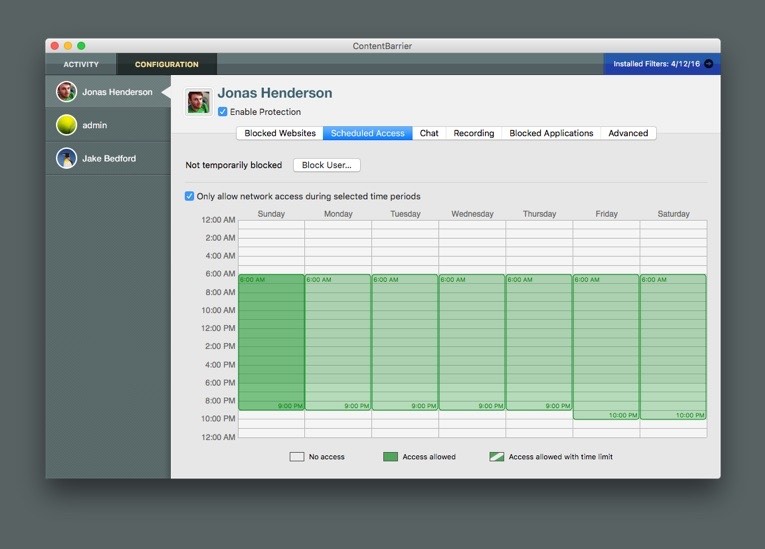
Task: Show the Advanced settings tab
Action: (x=628, y=133)
